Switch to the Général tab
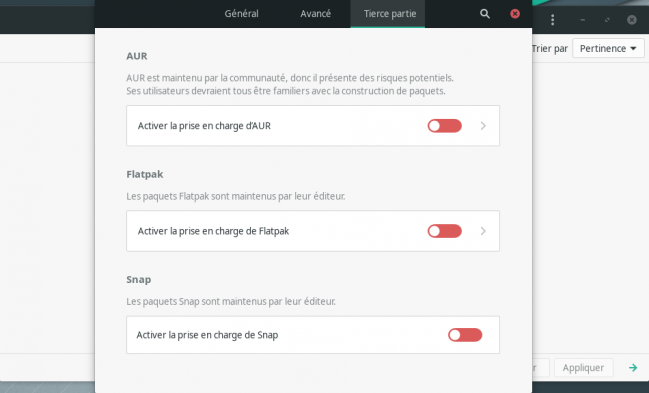 point(241,14)
